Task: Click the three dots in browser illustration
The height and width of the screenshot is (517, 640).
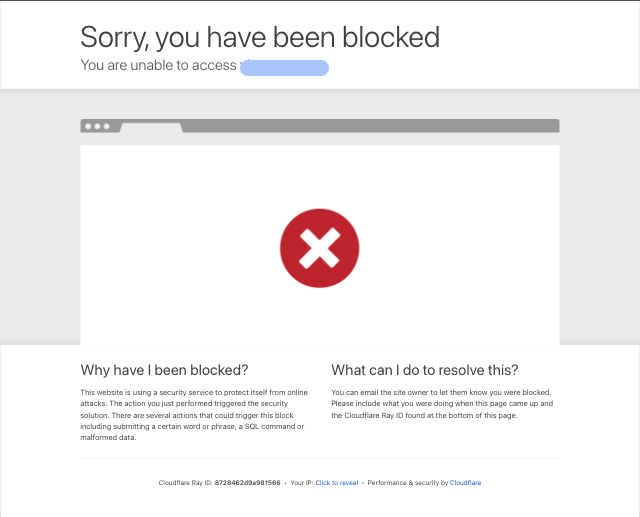Action: point(97,126)
